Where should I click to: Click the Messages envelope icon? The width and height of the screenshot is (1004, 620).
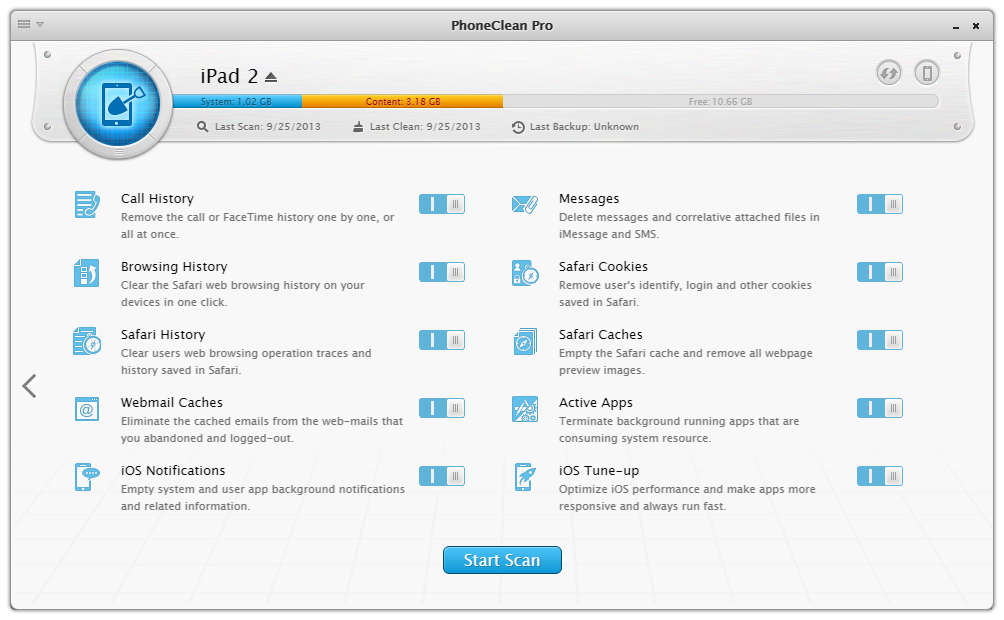tap(525, 205)
